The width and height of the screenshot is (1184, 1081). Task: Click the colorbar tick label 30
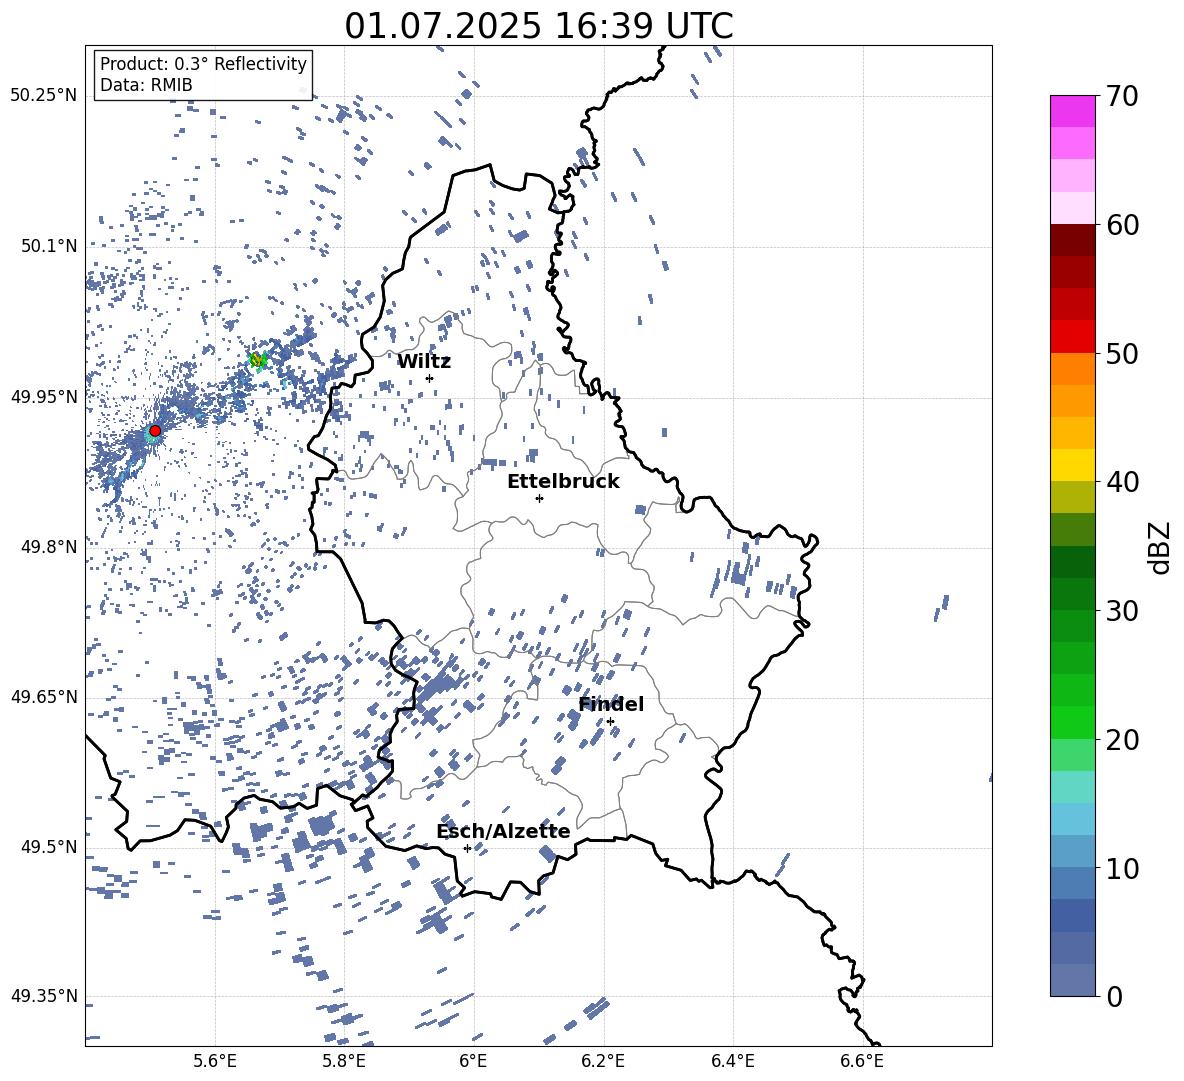pyautogui.click(x=1123, y=611)
